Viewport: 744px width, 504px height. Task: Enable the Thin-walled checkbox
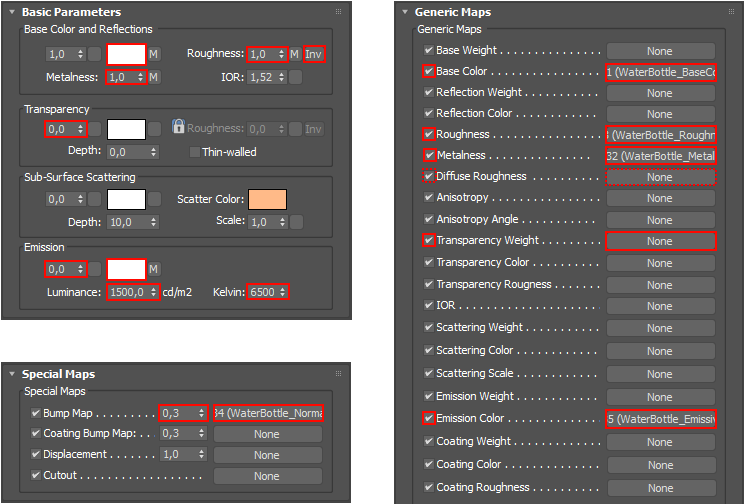(194, 152)
